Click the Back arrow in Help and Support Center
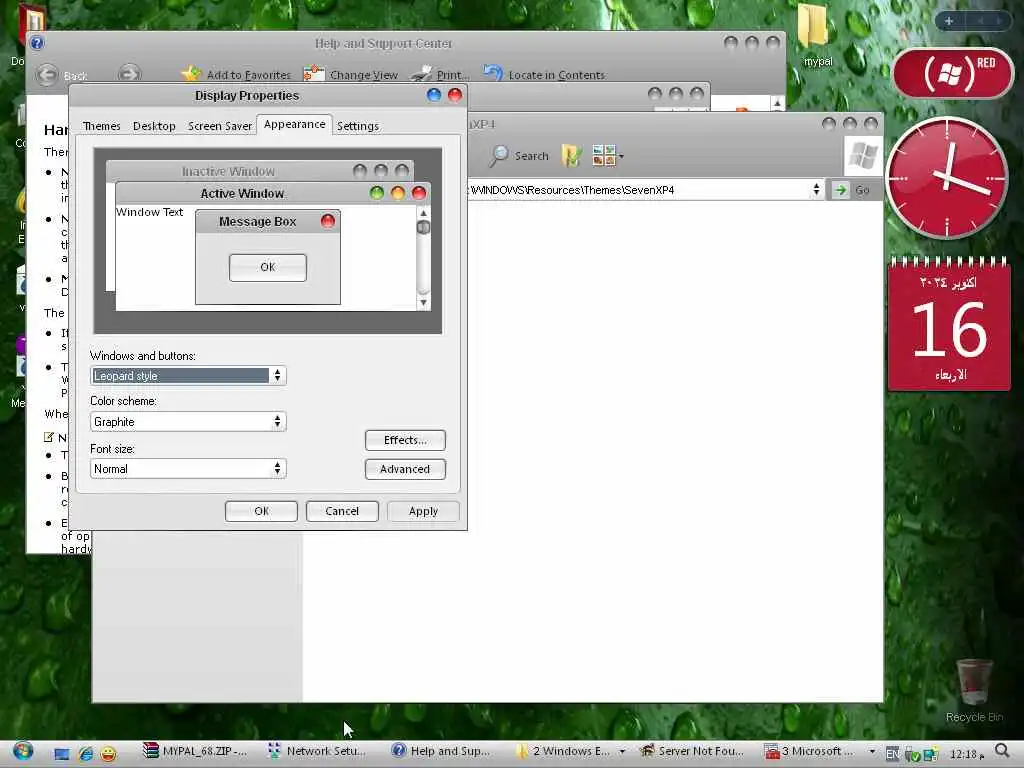Image resolution: width=1024 pixels, height=768 pixels. click(47, 74)
